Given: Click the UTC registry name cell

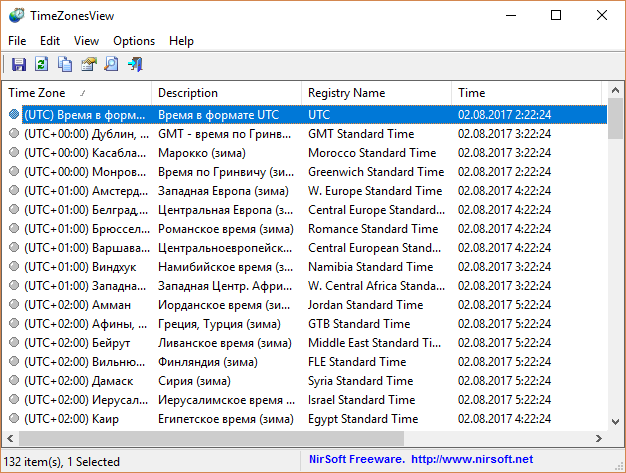Looking at the screenshot, I should tap(319, 115).
